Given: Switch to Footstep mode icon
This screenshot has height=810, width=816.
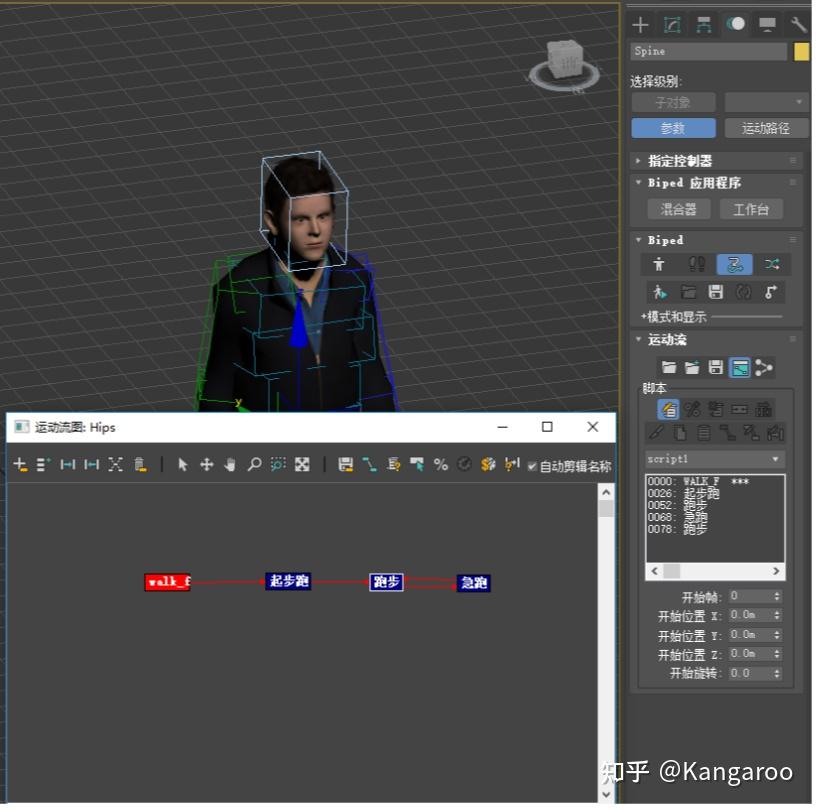Looking at the screenshot, I should 698,265.
